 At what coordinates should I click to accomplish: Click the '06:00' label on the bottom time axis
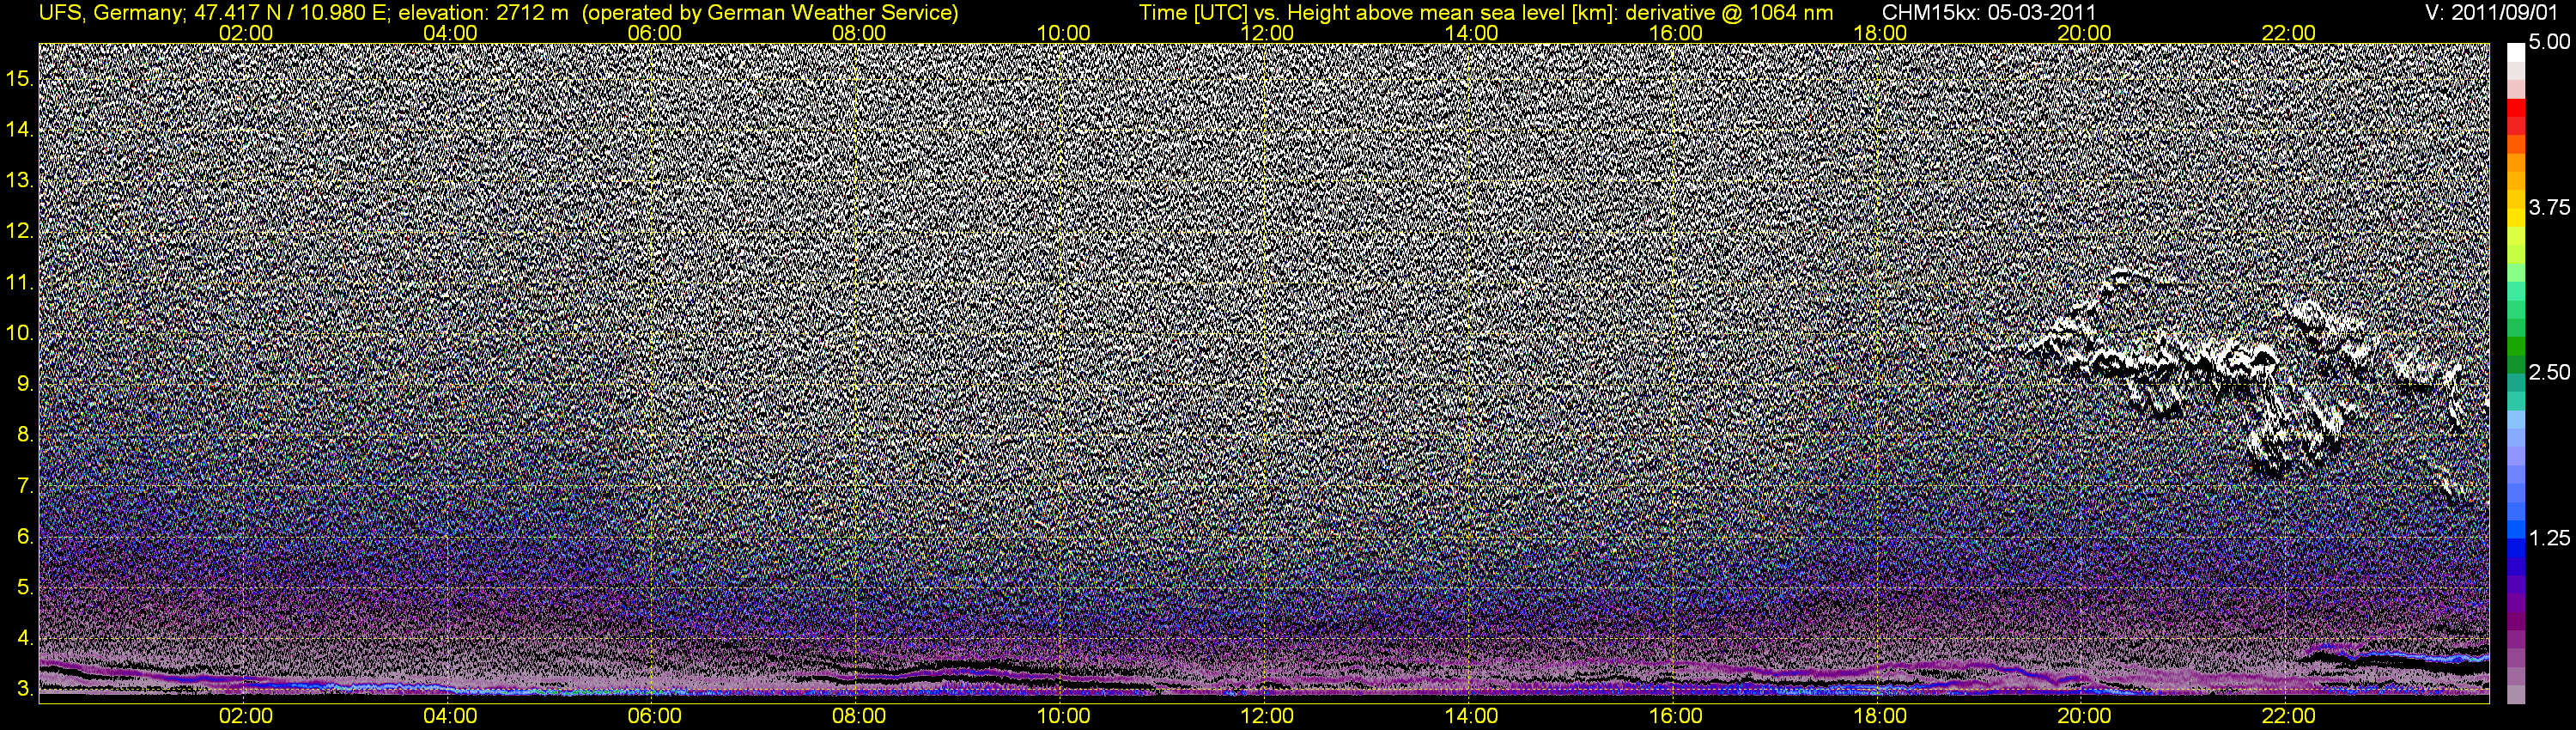pyautogui.click(x=654, y=716)
